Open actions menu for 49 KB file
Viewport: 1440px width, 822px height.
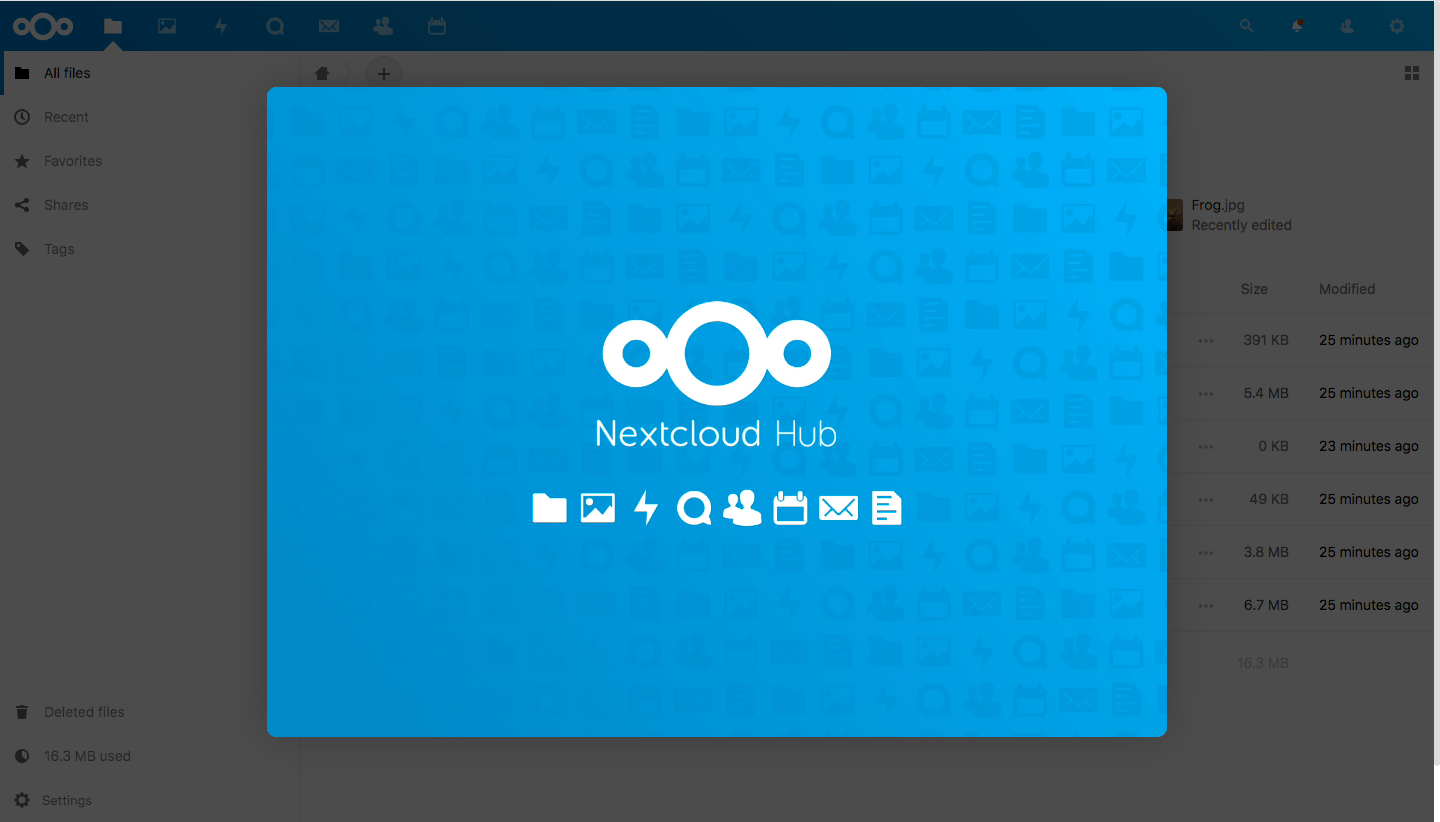pyautogui.click(x=1206, y=500)
